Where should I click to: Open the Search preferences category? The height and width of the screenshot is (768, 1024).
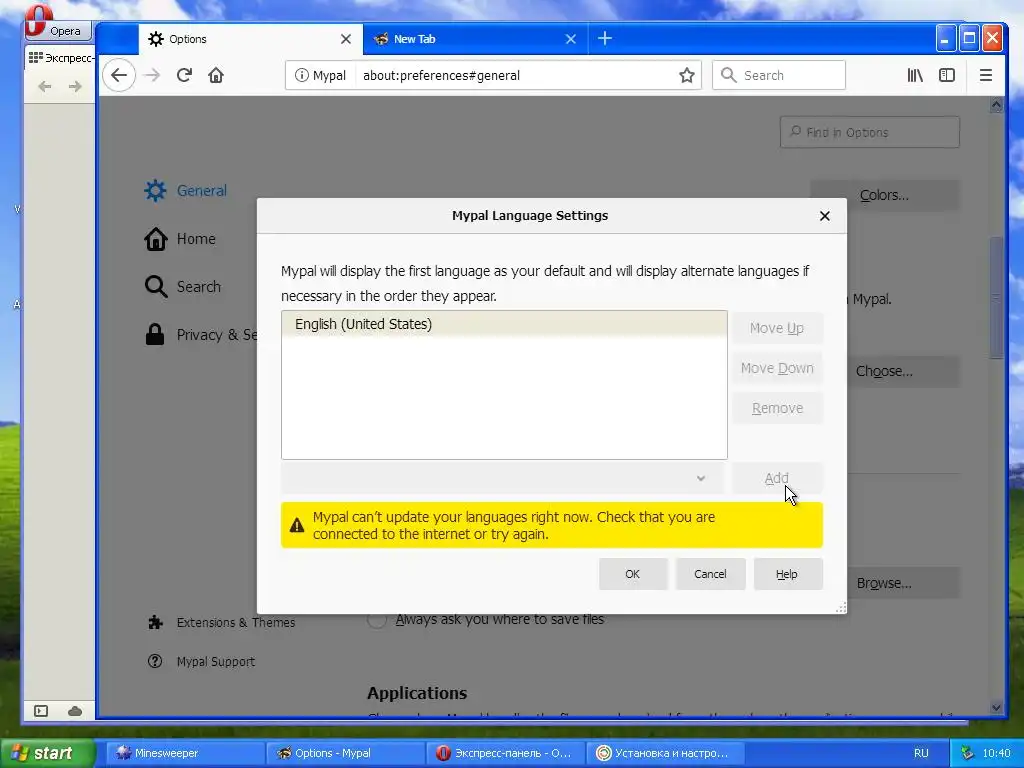[183, 287]
